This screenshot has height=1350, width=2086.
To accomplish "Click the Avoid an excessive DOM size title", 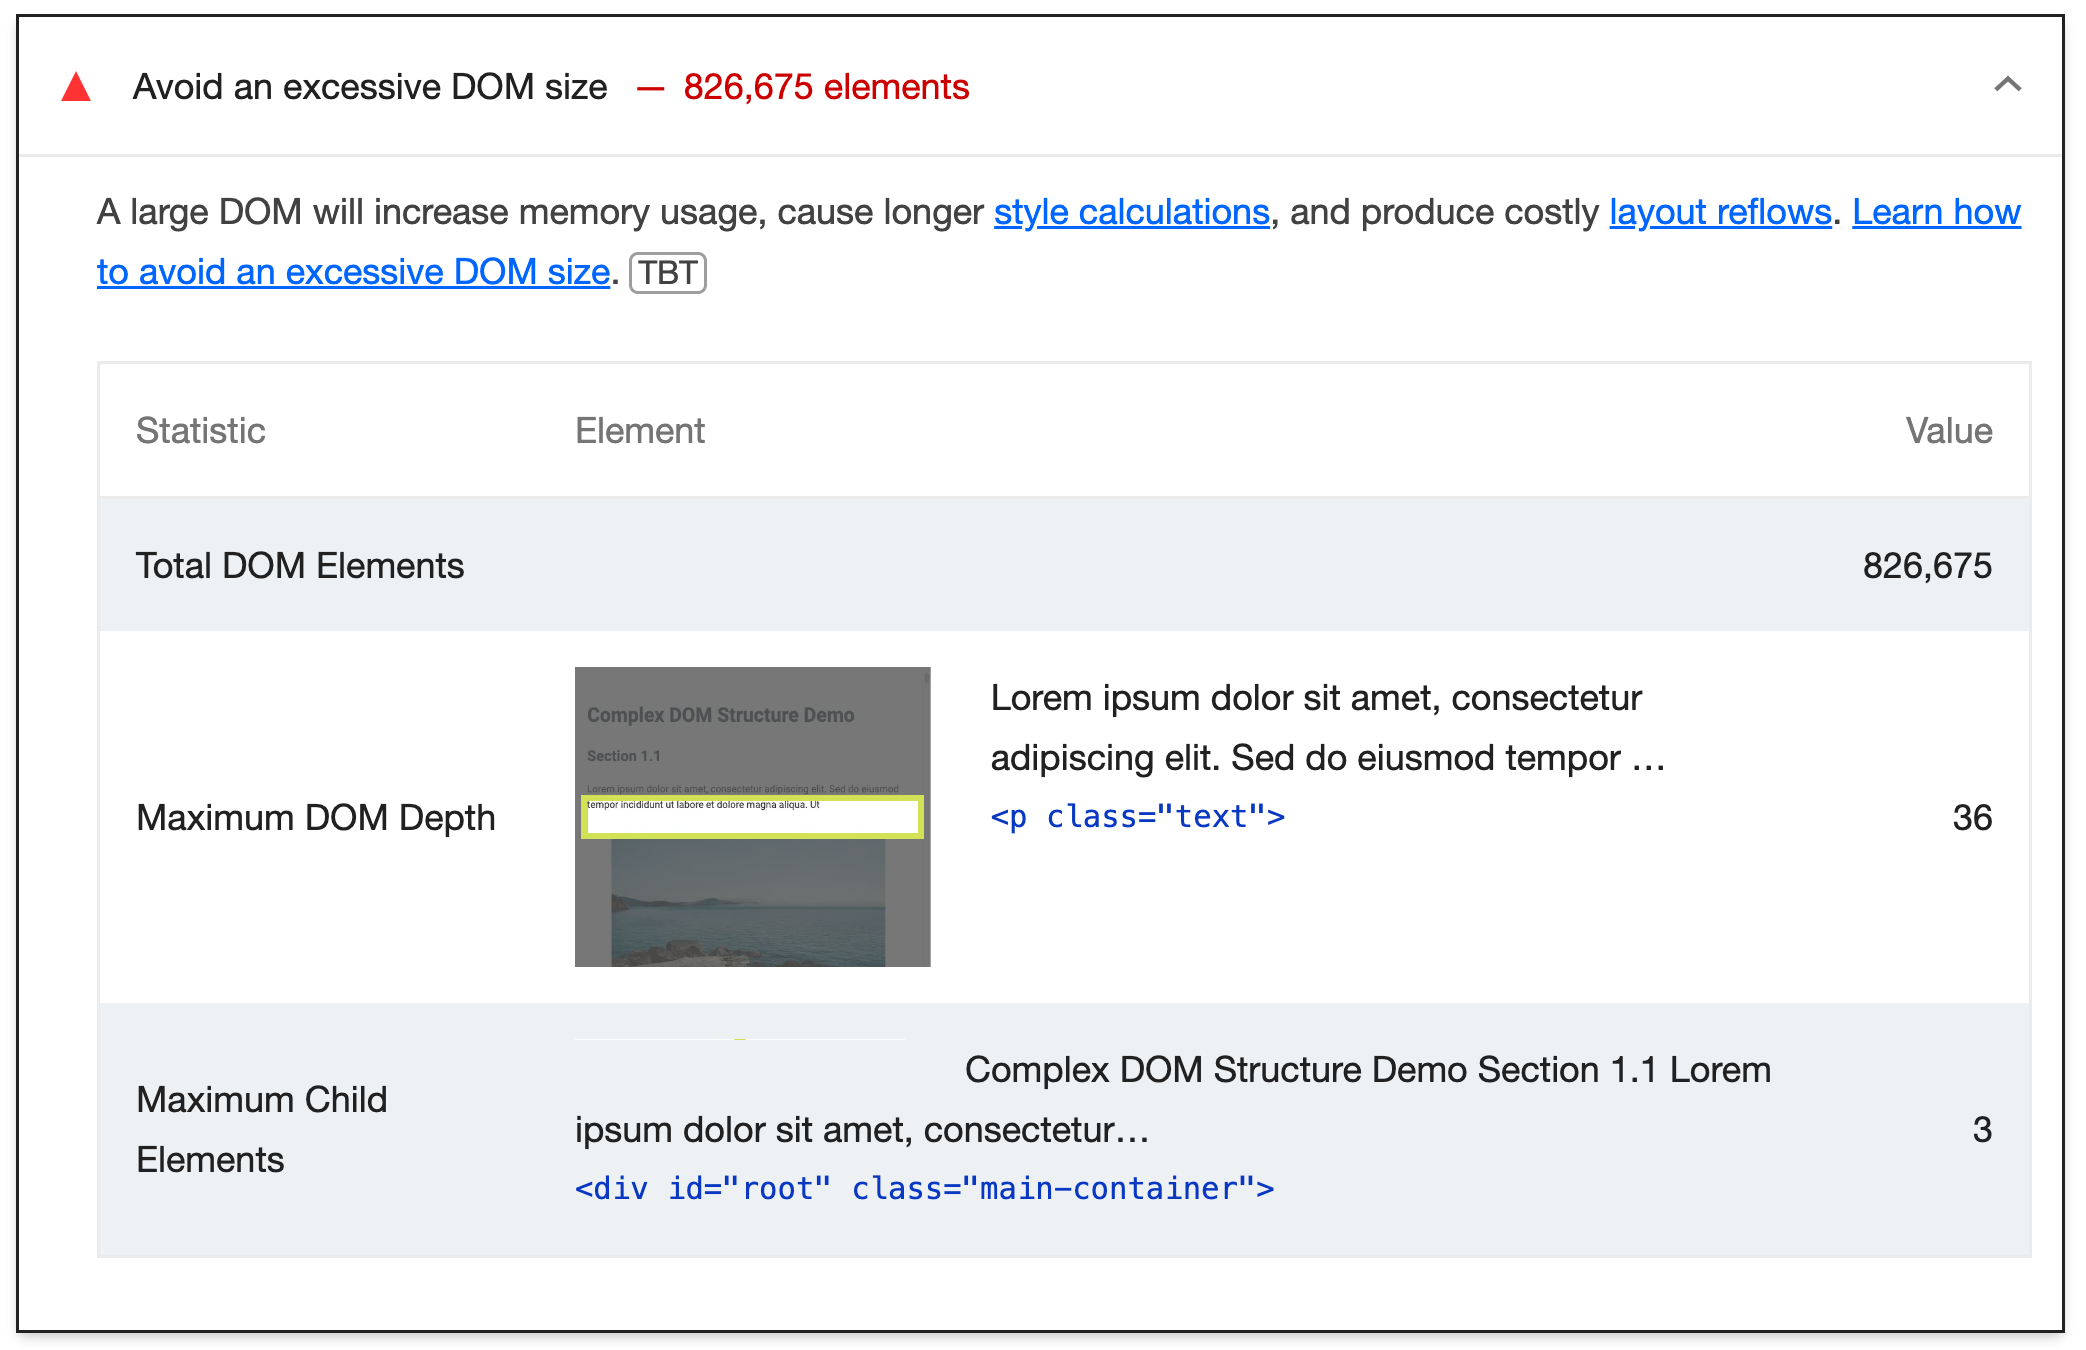I will [370, 87].
